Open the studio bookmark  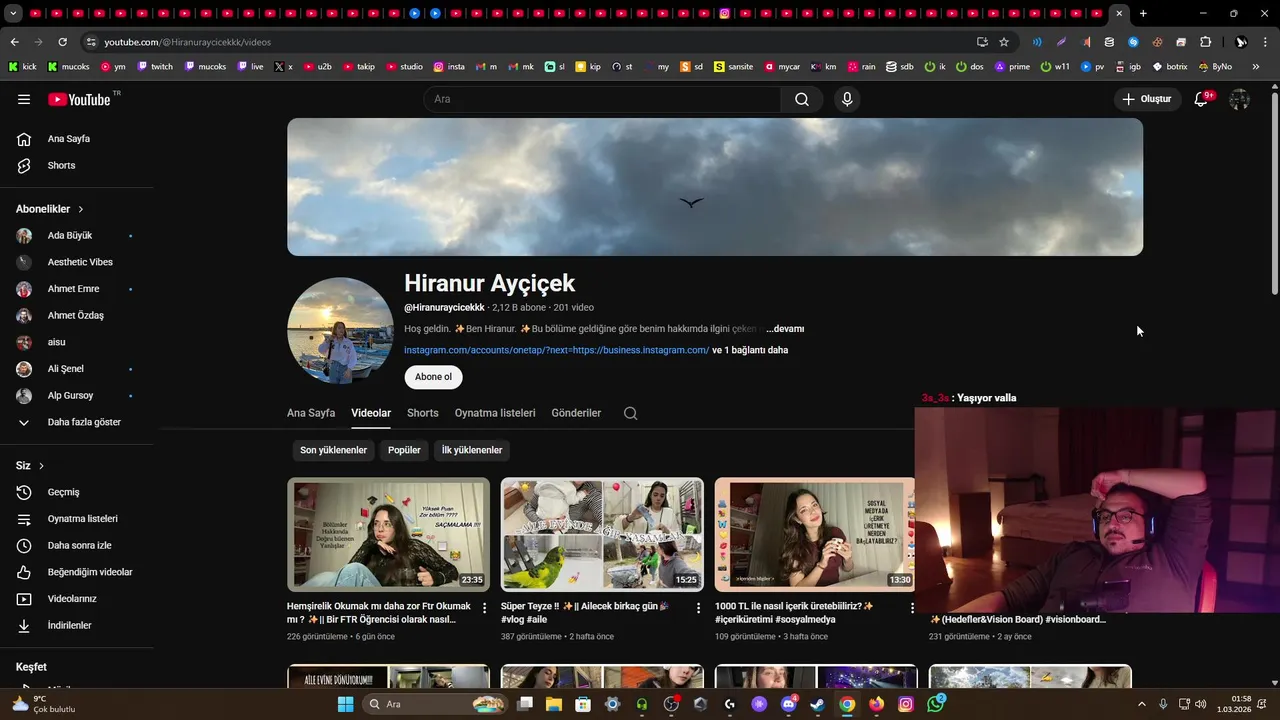[x=404, y=66]
